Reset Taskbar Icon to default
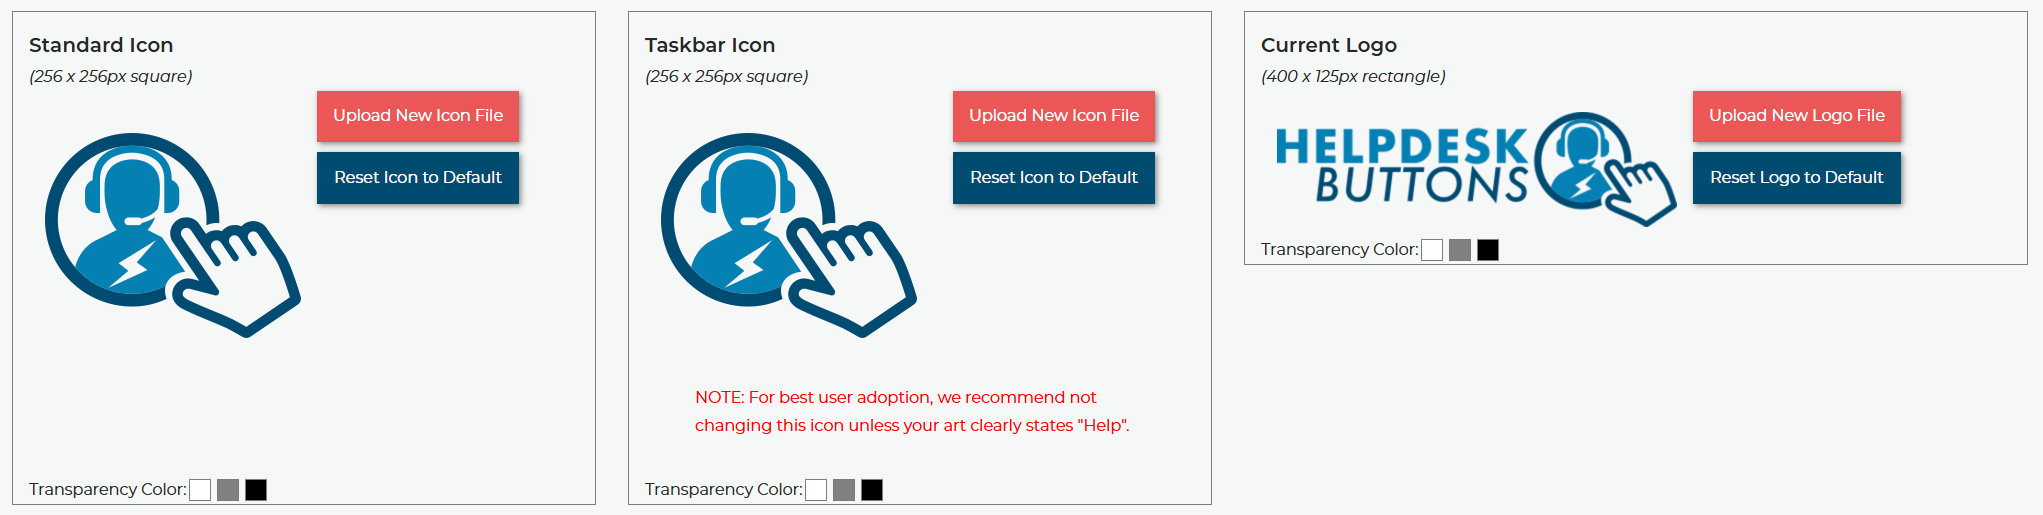Viewport: 2043px width, 515px height. [1054, 178]
